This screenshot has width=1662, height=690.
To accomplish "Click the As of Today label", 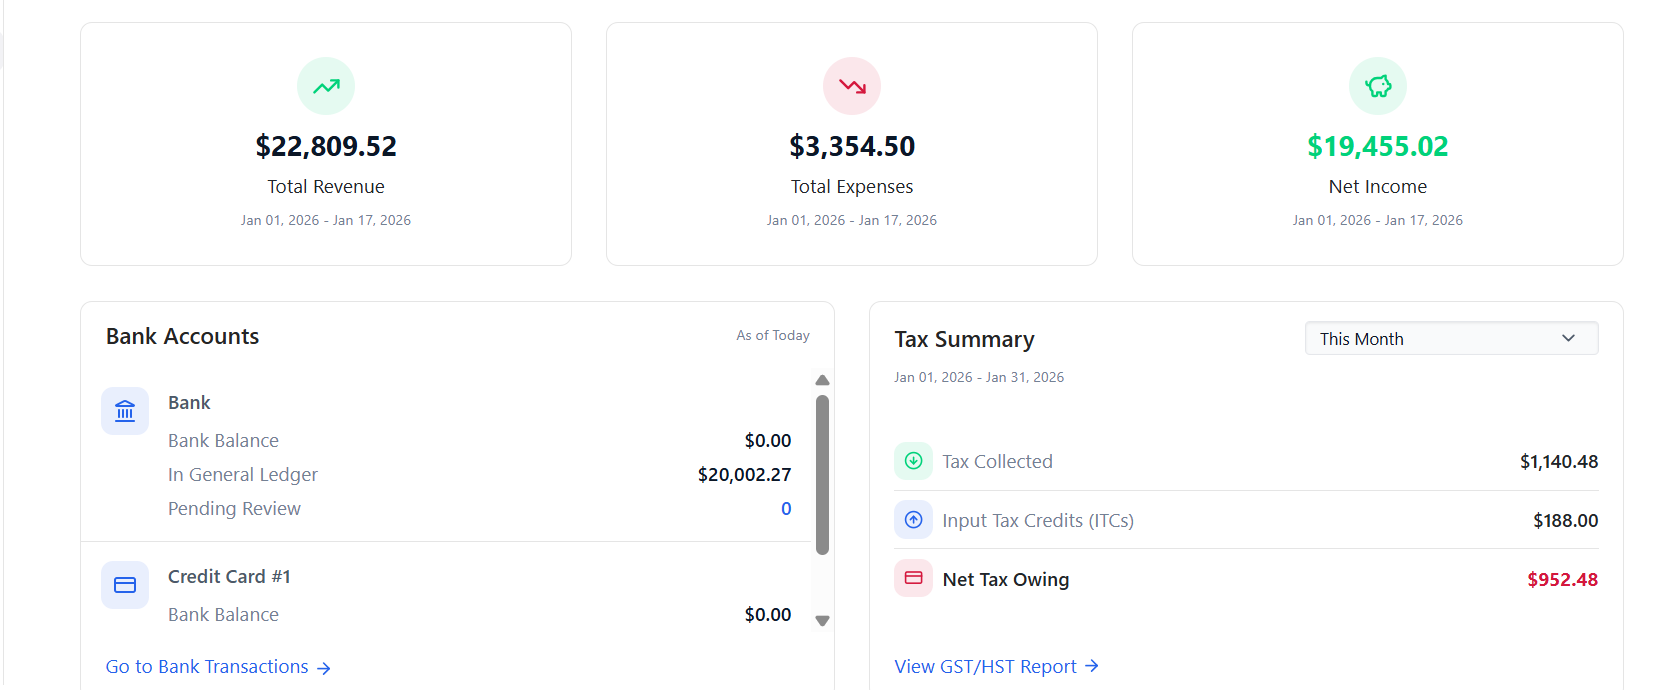I will click(x=773, y=335).
